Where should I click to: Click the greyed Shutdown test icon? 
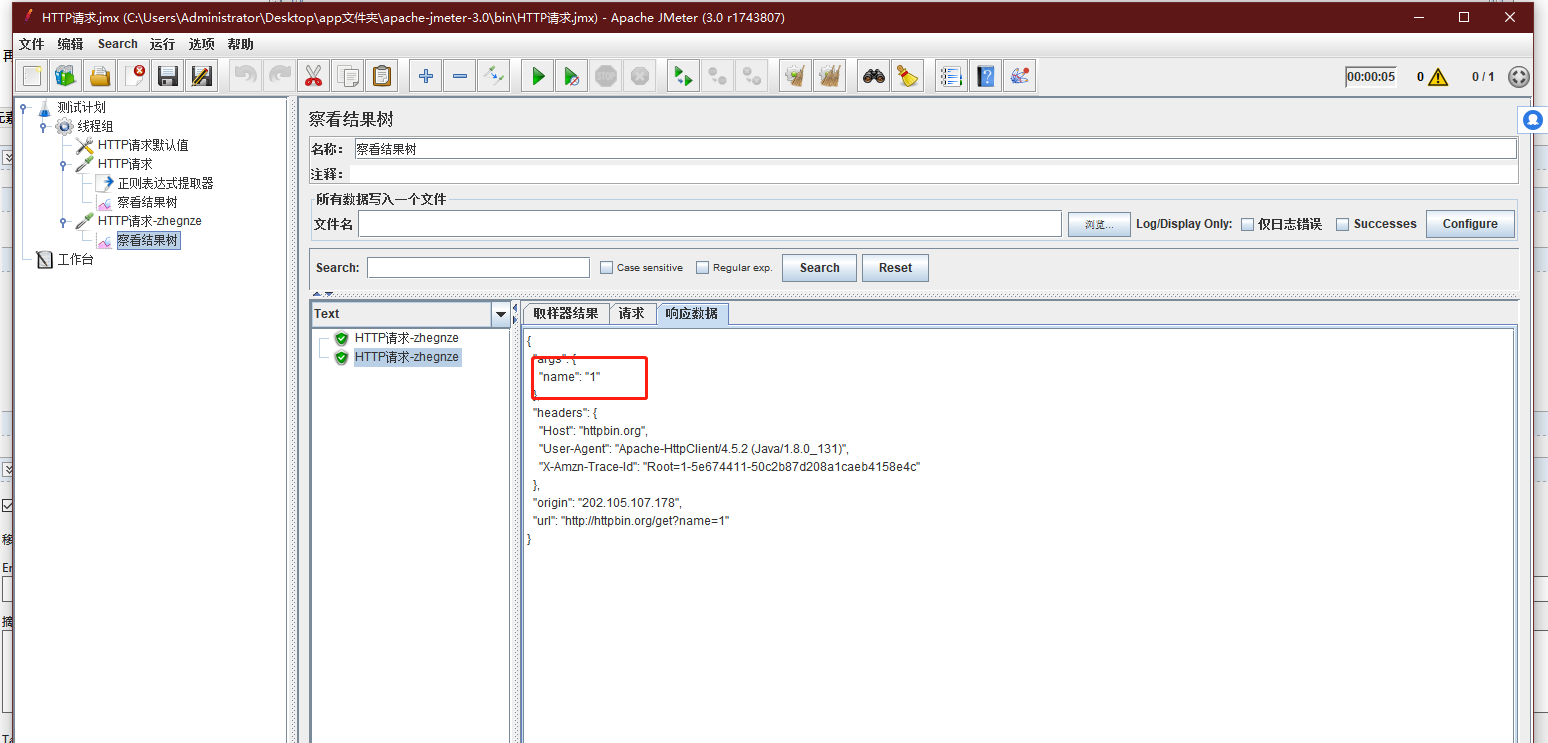(x=639, y=76)
